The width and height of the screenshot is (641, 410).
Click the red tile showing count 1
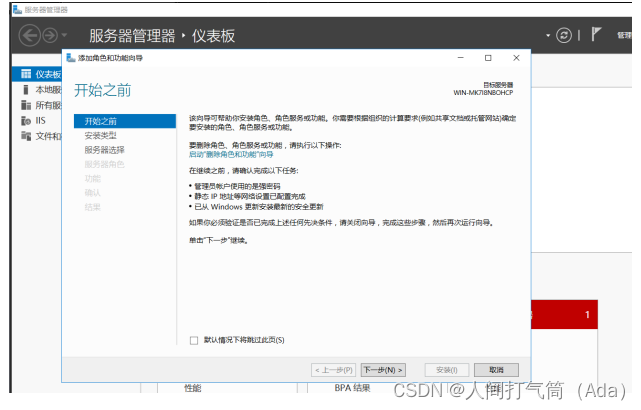[x=565, y=315]
